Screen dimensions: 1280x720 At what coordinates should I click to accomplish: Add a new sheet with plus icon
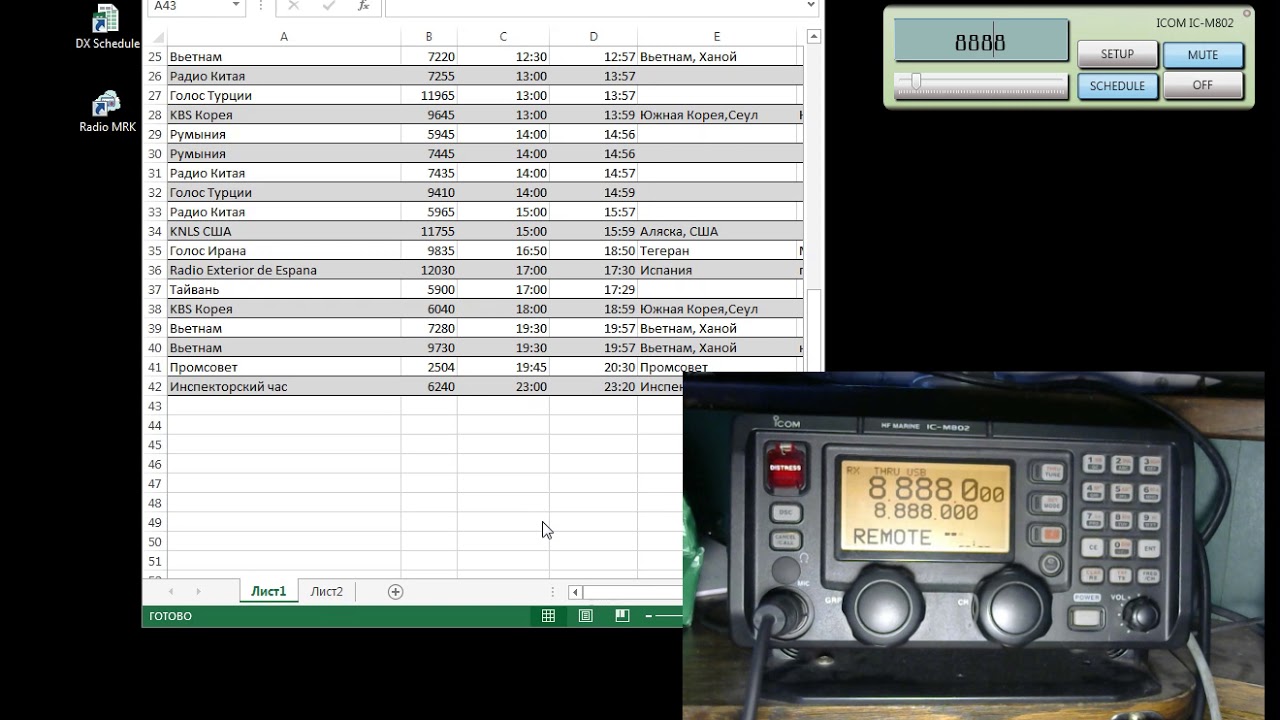pyautogui.click(x=395, y=592)
